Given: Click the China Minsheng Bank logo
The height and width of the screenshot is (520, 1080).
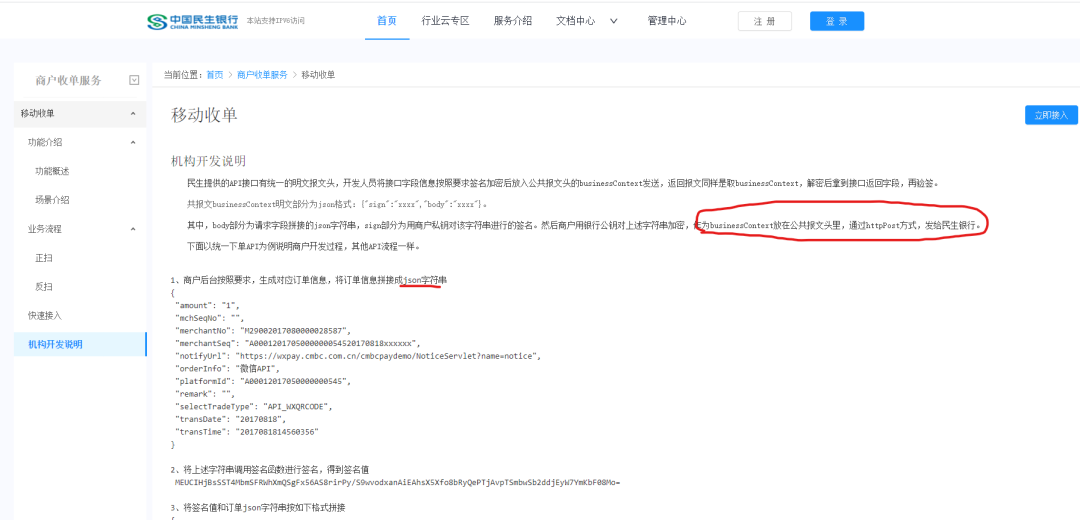Looking at the screenshot, I should [193, 21].
